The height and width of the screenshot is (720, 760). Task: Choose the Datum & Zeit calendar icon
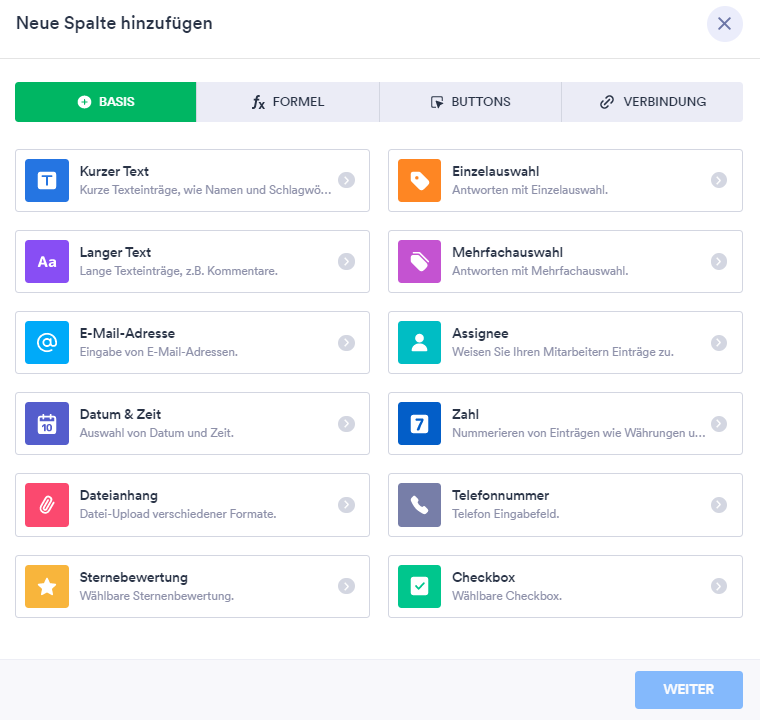tap(47, 424)
